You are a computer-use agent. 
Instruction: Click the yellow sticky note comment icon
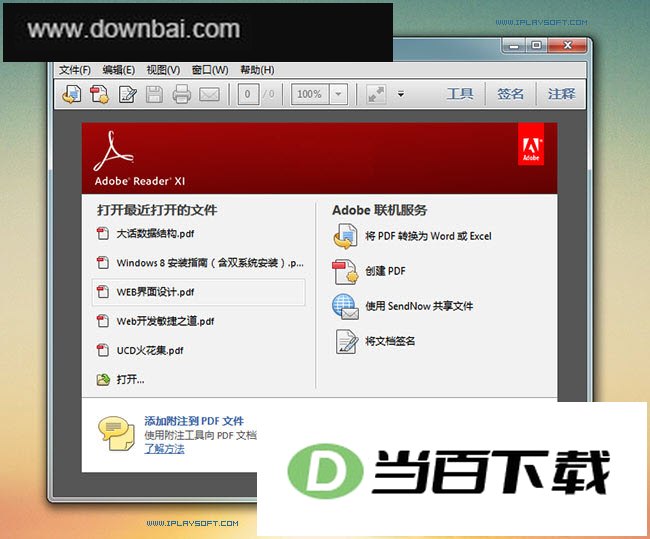[116, 433]
